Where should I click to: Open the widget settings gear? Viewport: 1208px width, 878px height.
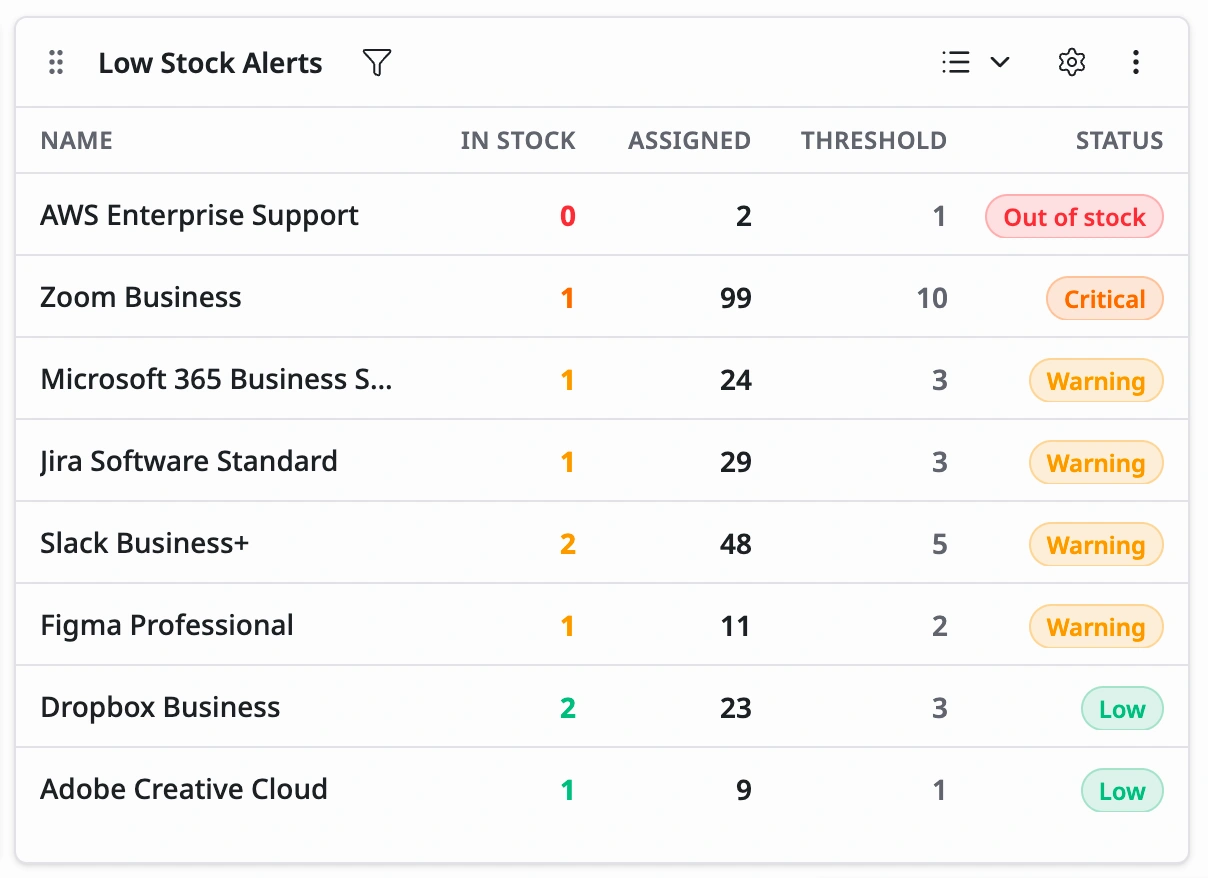pyautogui.click(x=1071, y=63)
